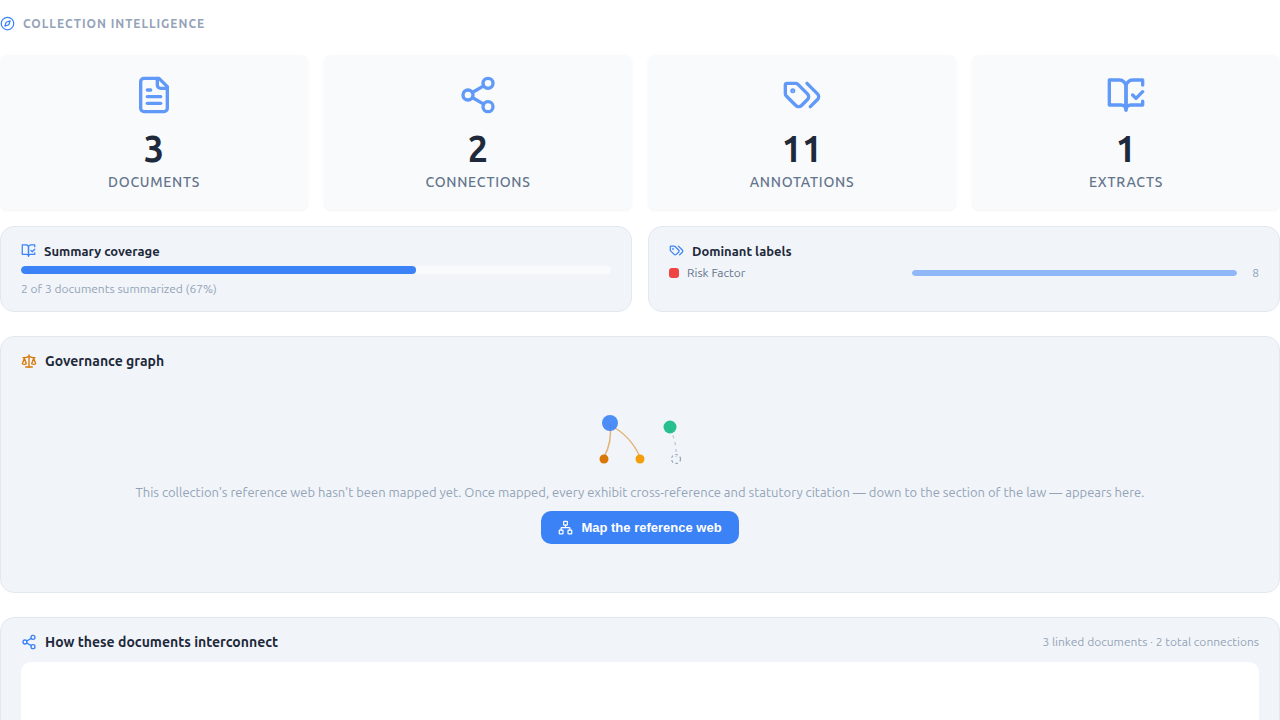The height and width of the screenshot is (720, 1280).
Task: Click the Map the reference web button
Action: [640, 528]
